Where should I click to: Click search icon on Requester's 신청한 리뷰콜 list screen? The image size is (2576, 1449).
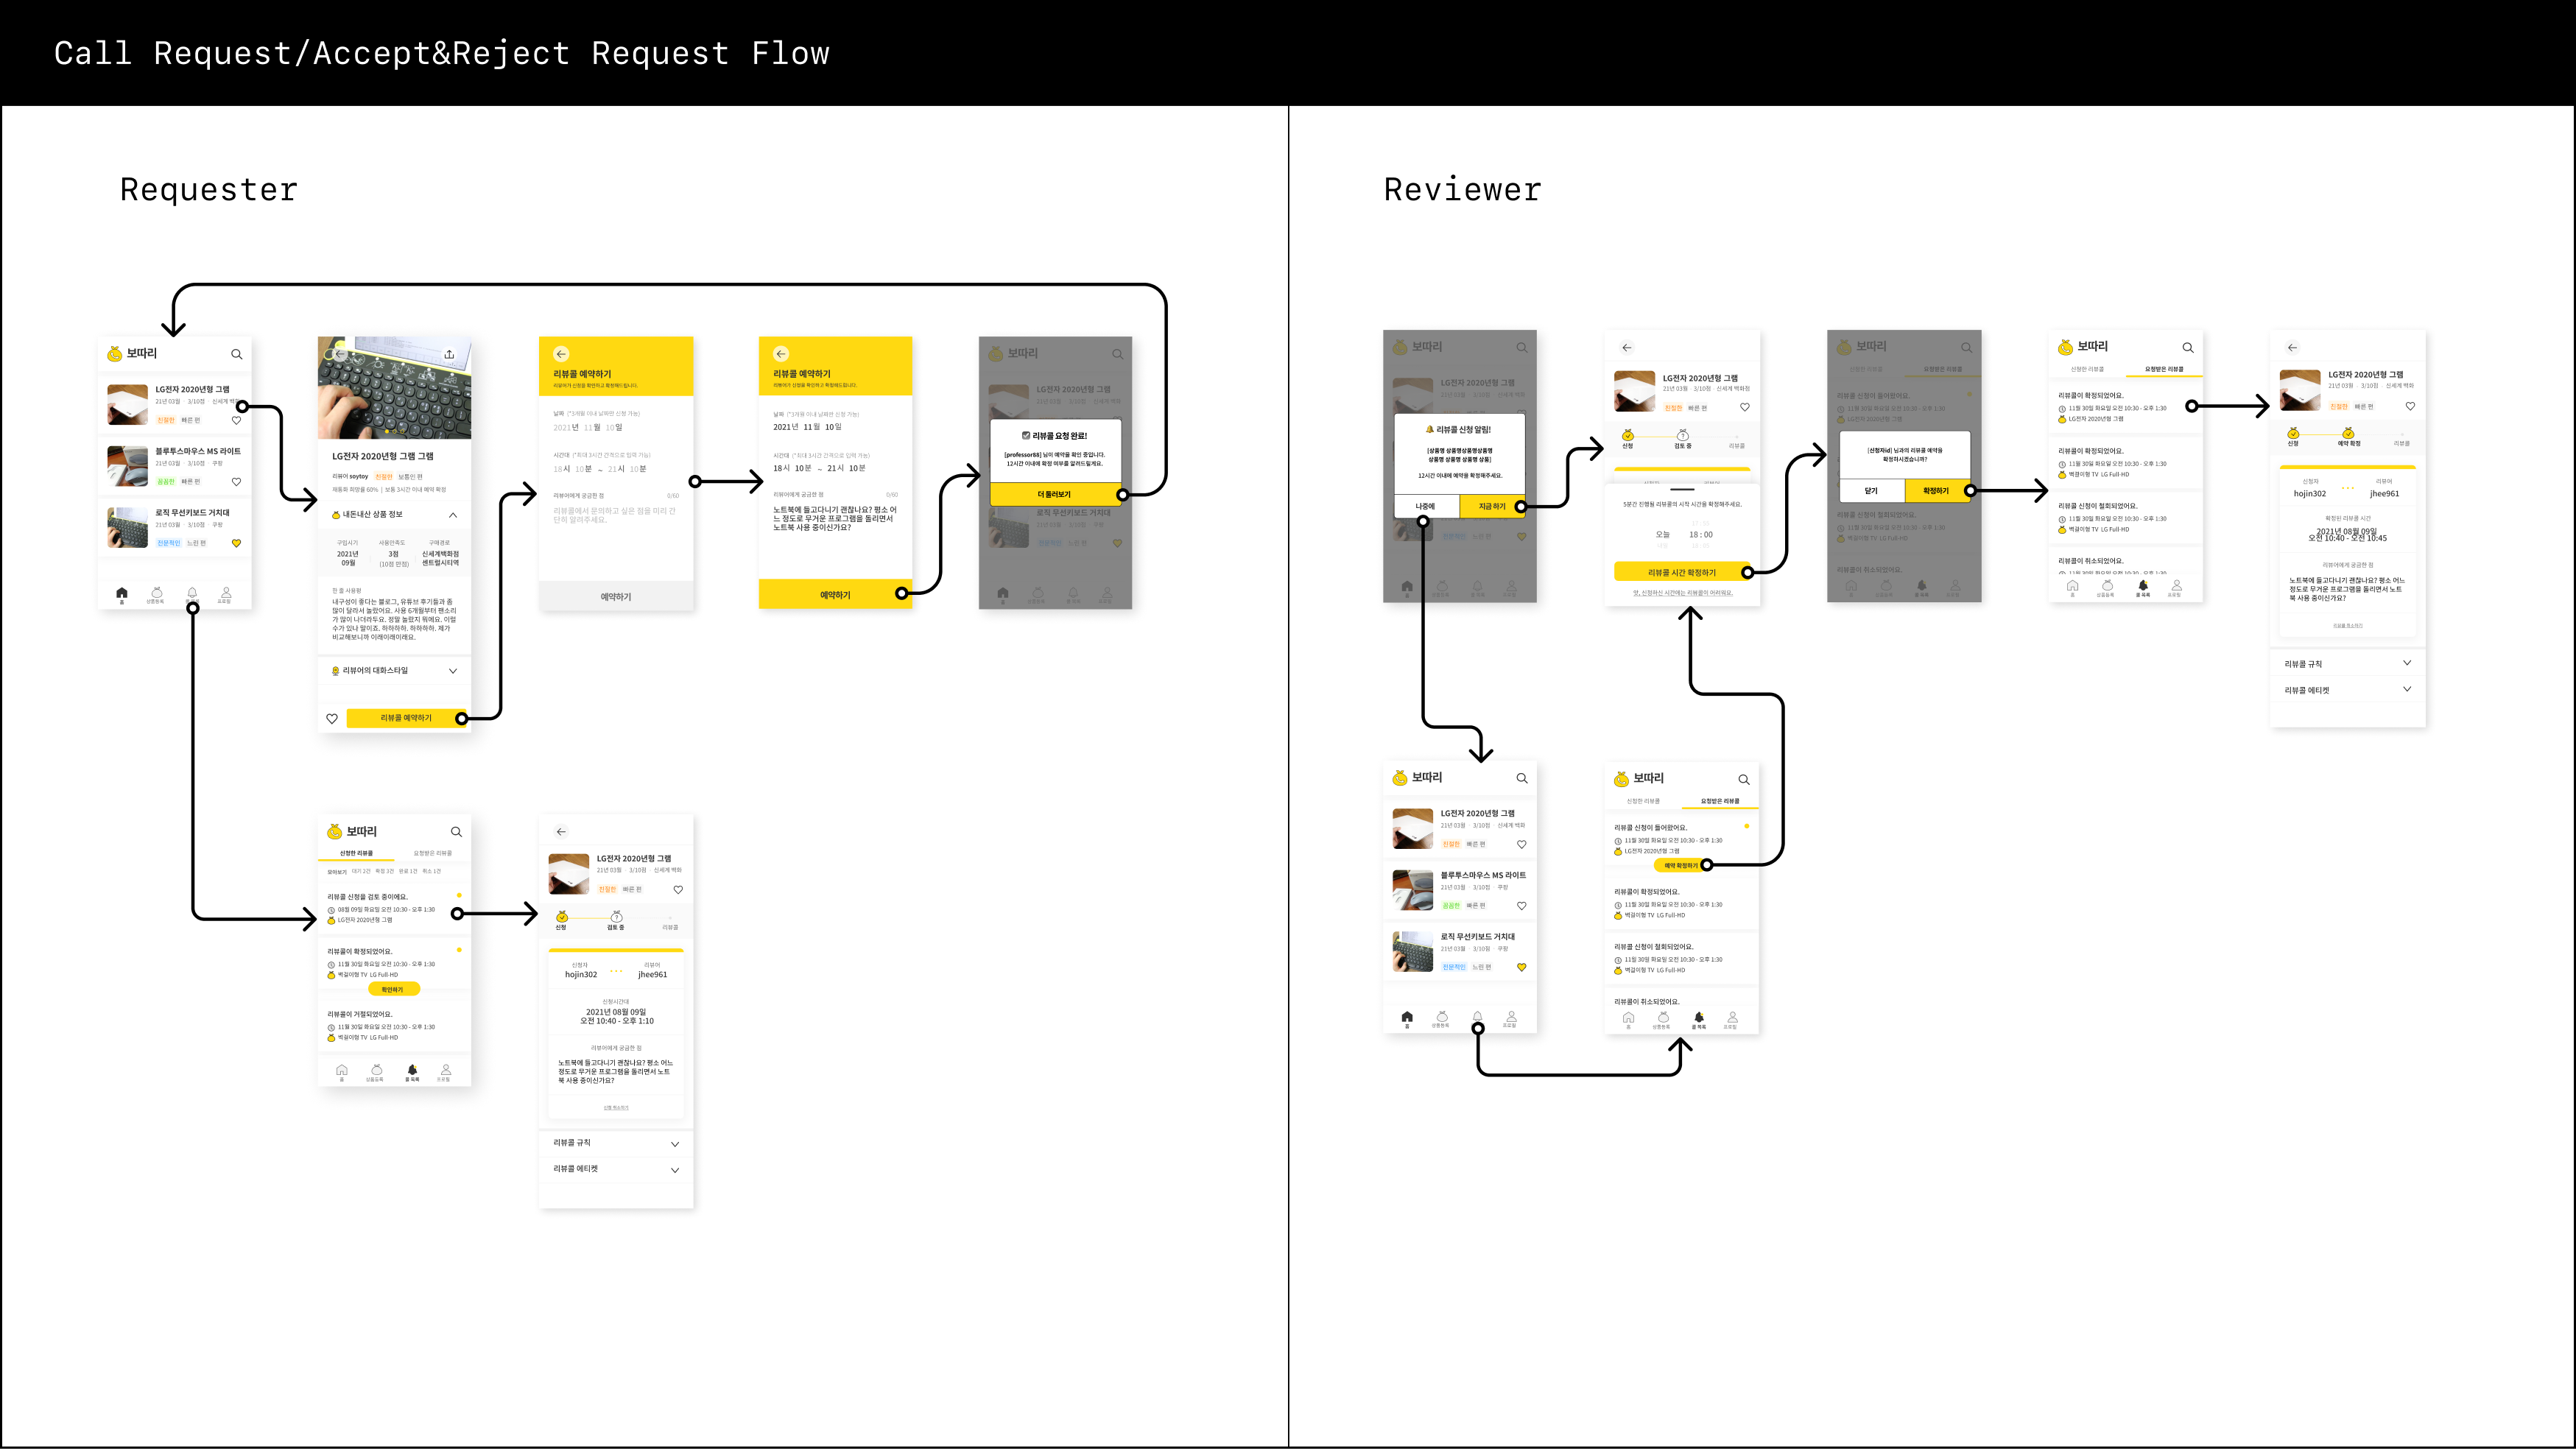tap(456, 832)
